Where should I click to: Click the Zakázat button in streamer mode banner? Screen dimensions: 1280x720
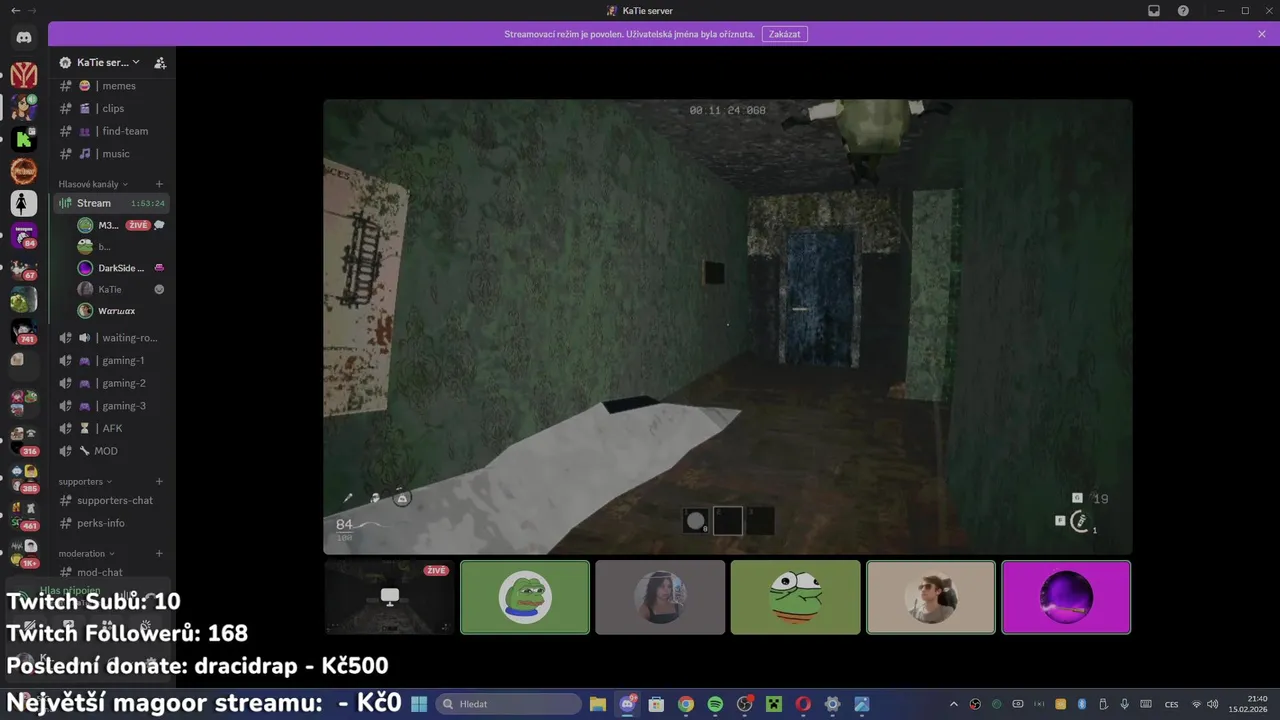(785, 34)
